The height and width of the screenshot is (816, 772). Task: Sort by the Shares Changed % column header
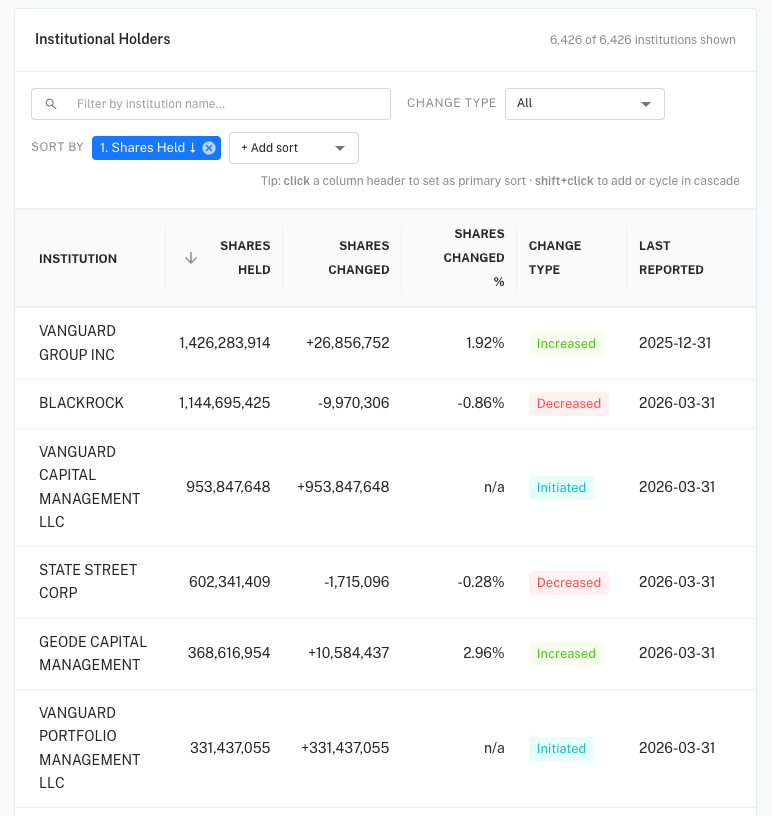tap(474, 258)
